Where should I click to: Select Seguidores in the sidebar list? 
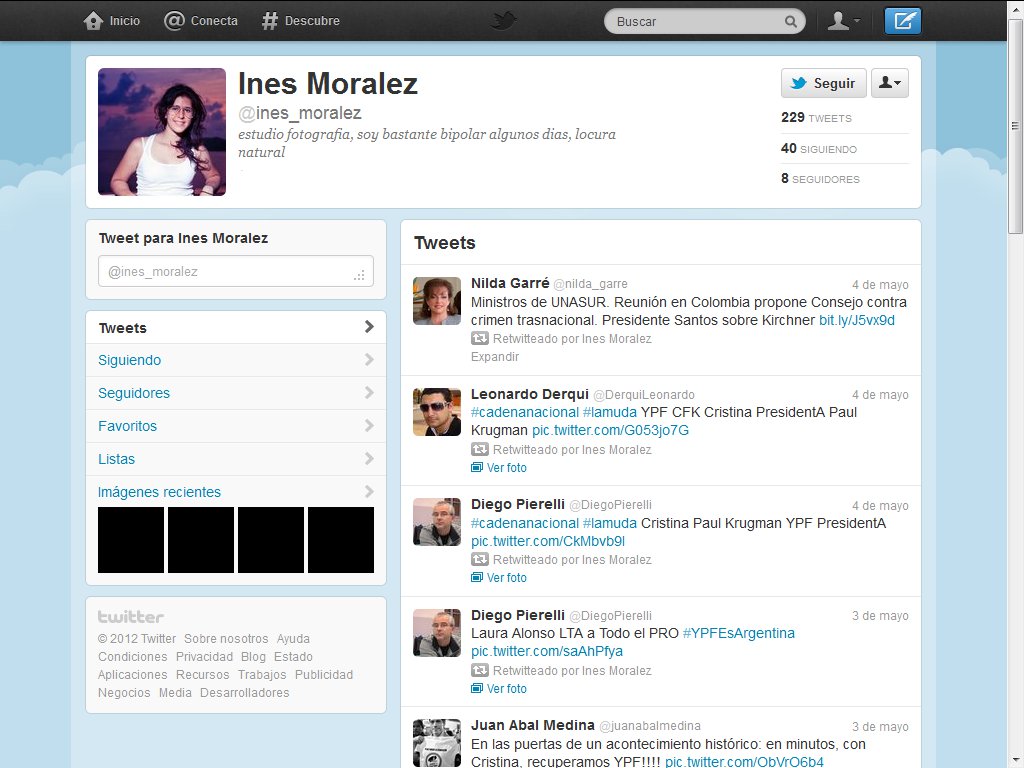pos(236,393)
